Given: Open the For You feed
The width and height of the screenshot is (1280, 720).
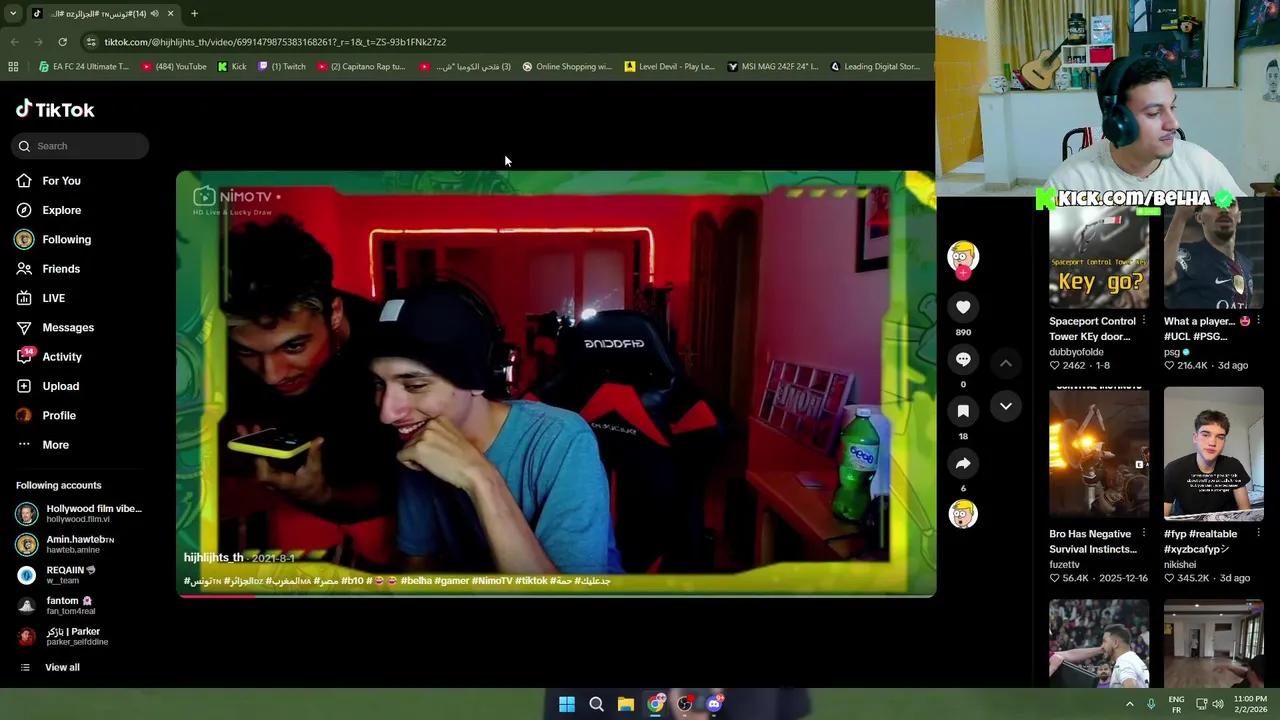Looking at the screenshot, I should [x=61, y=181].
